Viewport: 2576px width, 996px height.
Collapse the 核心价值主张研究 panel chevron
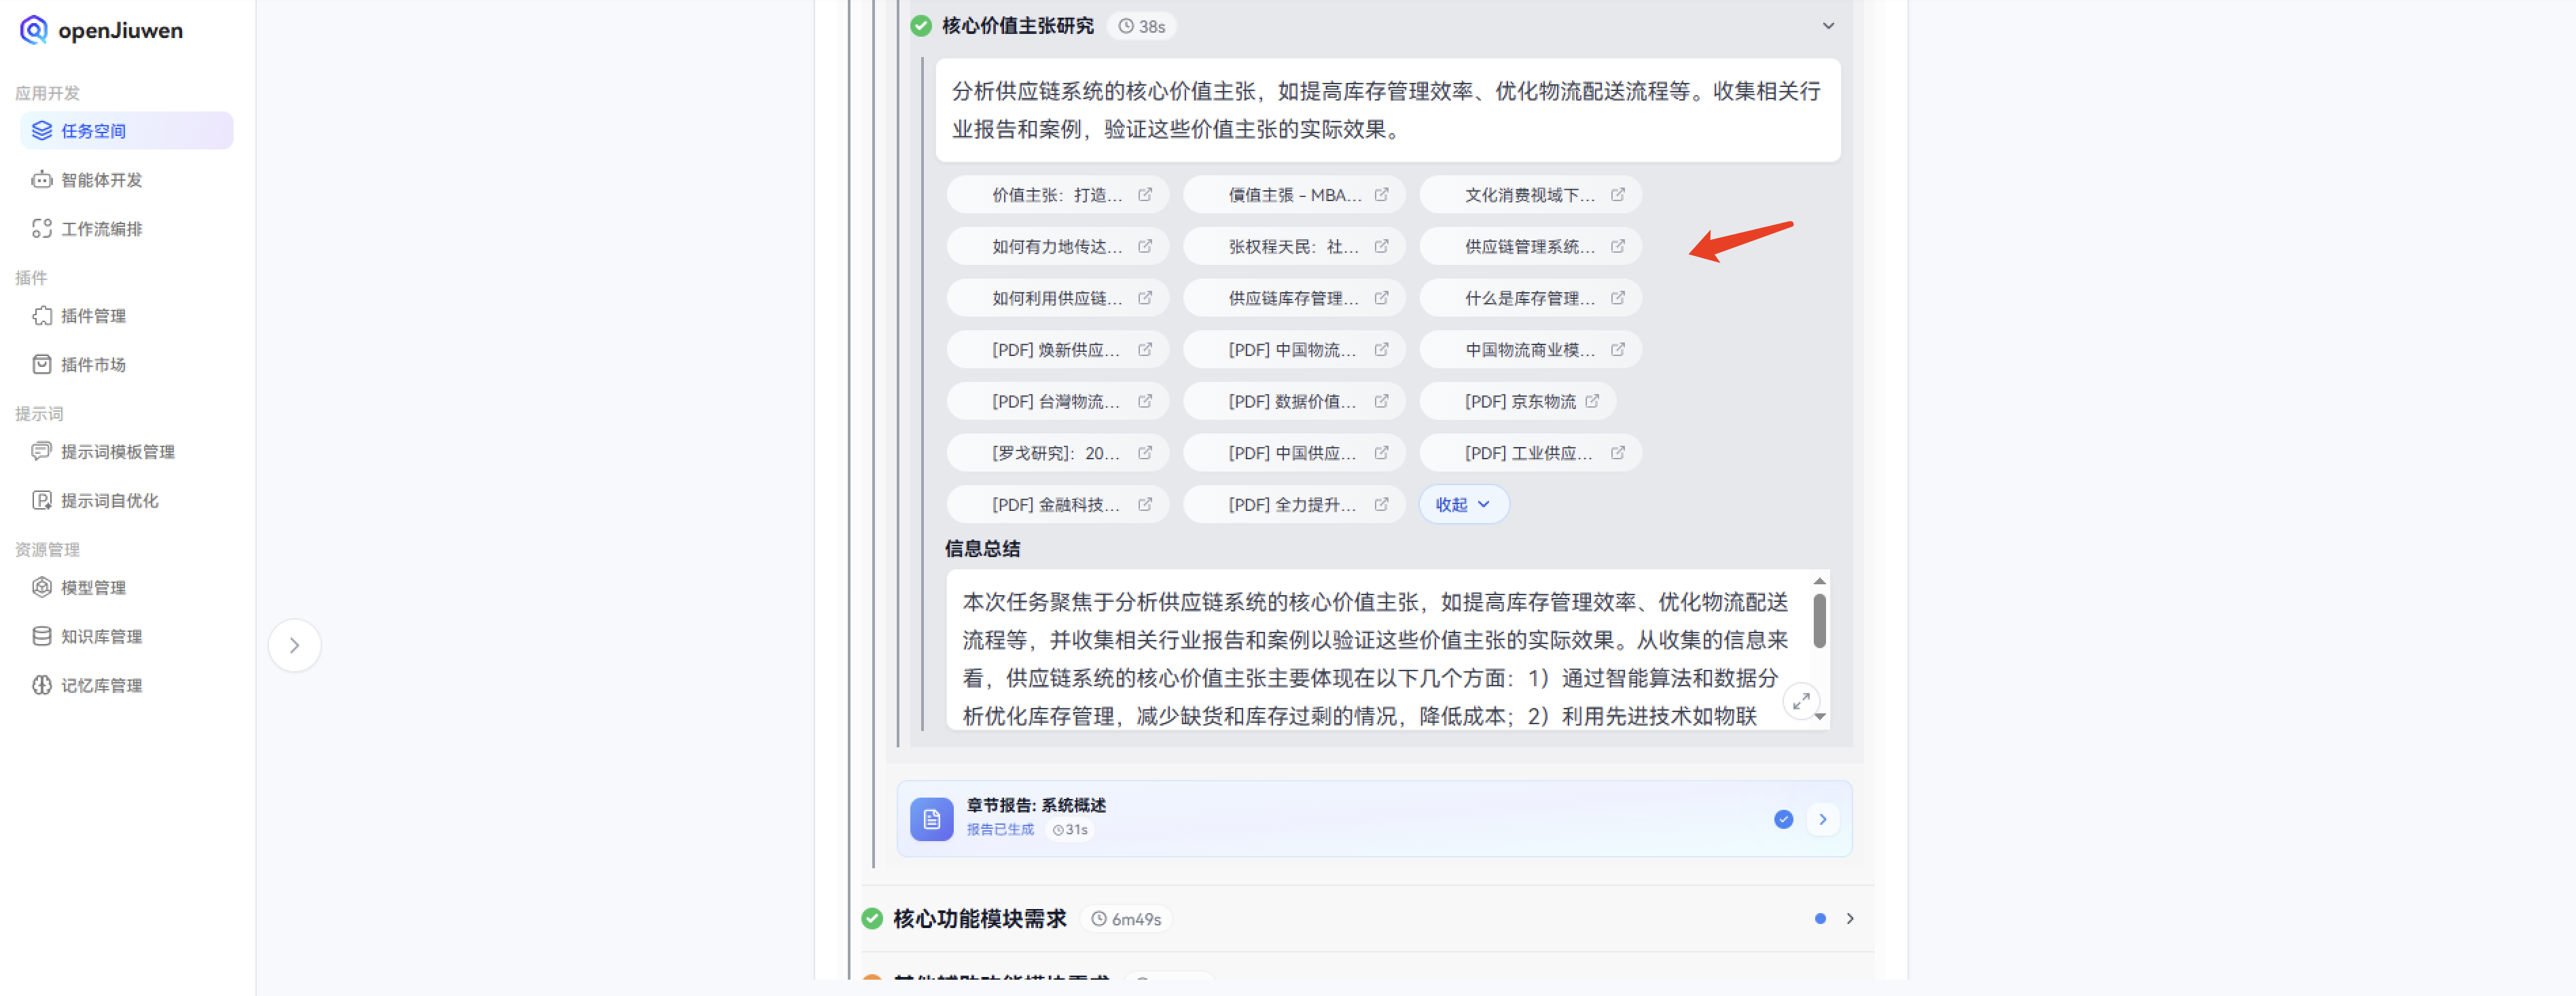1829,25
